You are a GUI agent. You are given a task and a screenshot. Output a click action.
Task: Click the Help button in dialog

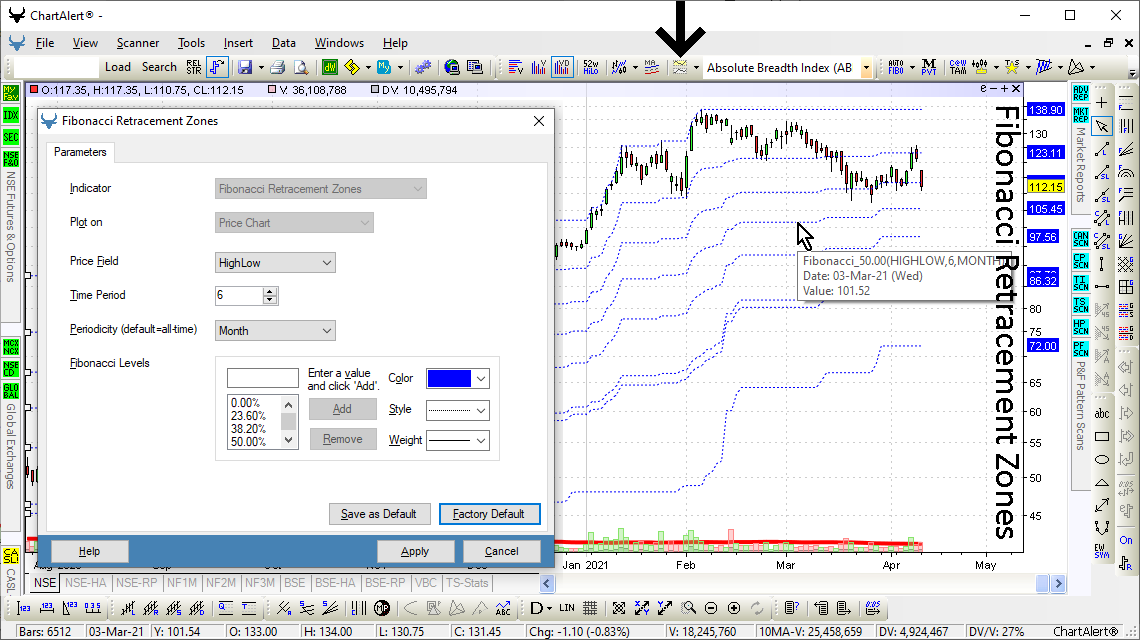coord(89,551)
